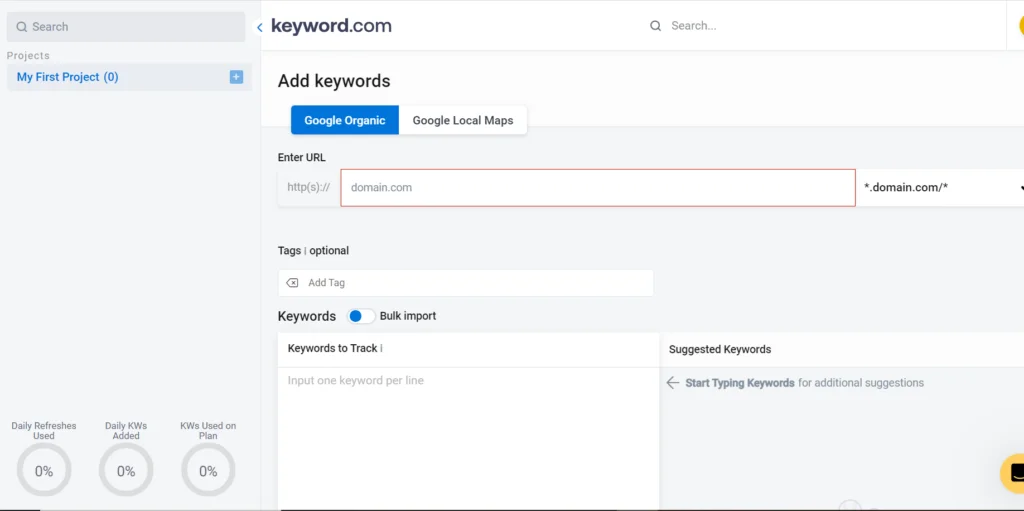This screenshot has width=1024, height=511.
Task: Click the keyword.com logo
Action: pyautogui.click(x=331, y=26)
